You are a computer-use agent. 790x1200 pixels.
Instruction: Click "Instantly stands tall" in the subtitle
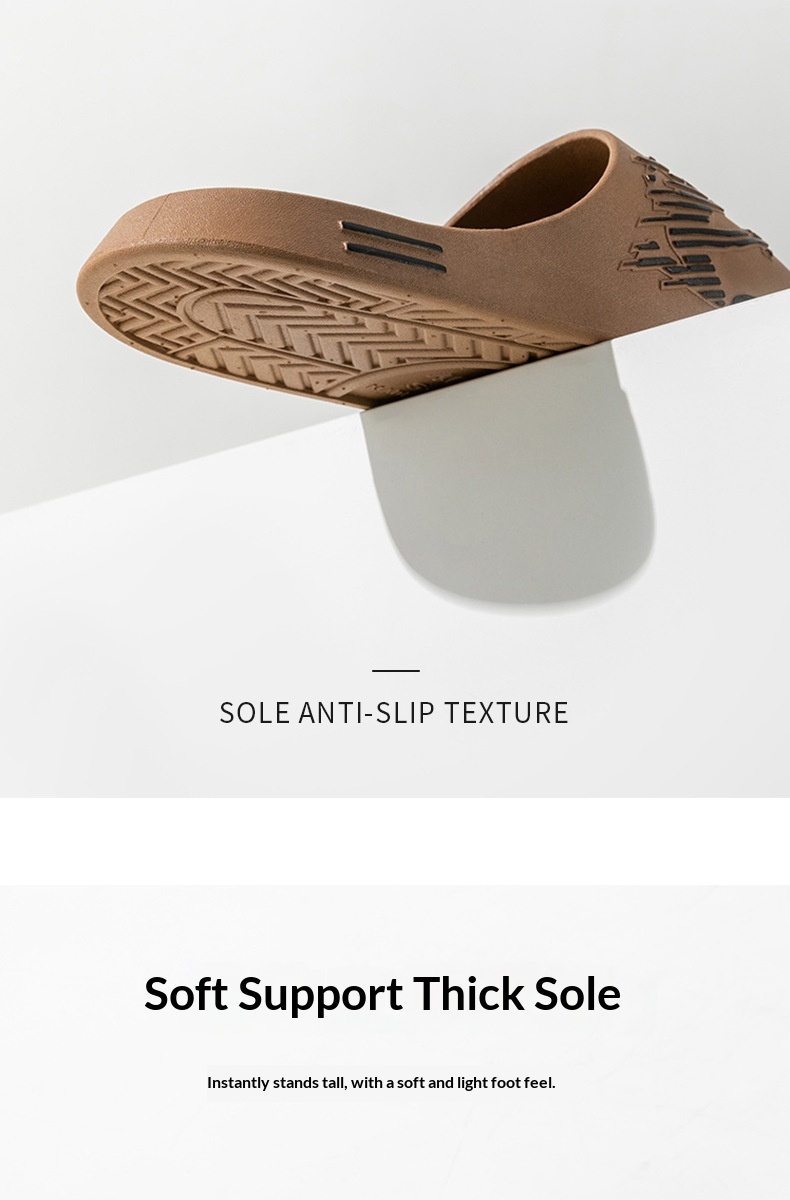[276, 1082]
